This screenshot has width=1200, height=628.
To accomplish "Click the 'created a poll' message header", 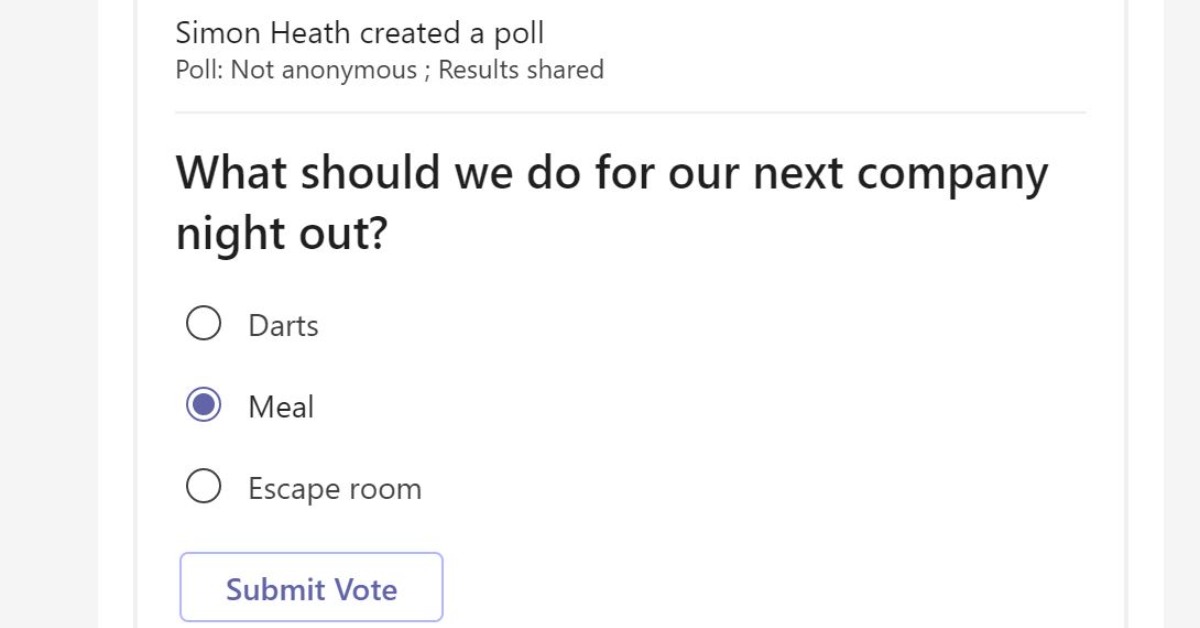I will [x=448, y=33].
